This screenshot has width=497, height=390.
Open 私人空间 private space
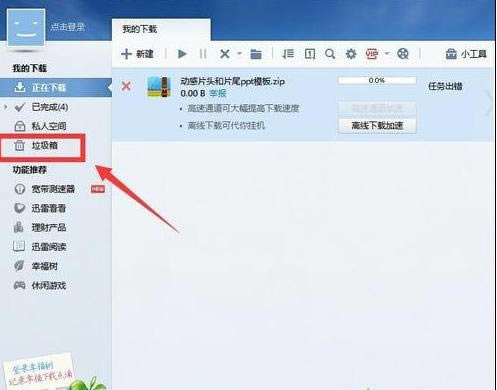pyautogui.click(x=49, y=126)
